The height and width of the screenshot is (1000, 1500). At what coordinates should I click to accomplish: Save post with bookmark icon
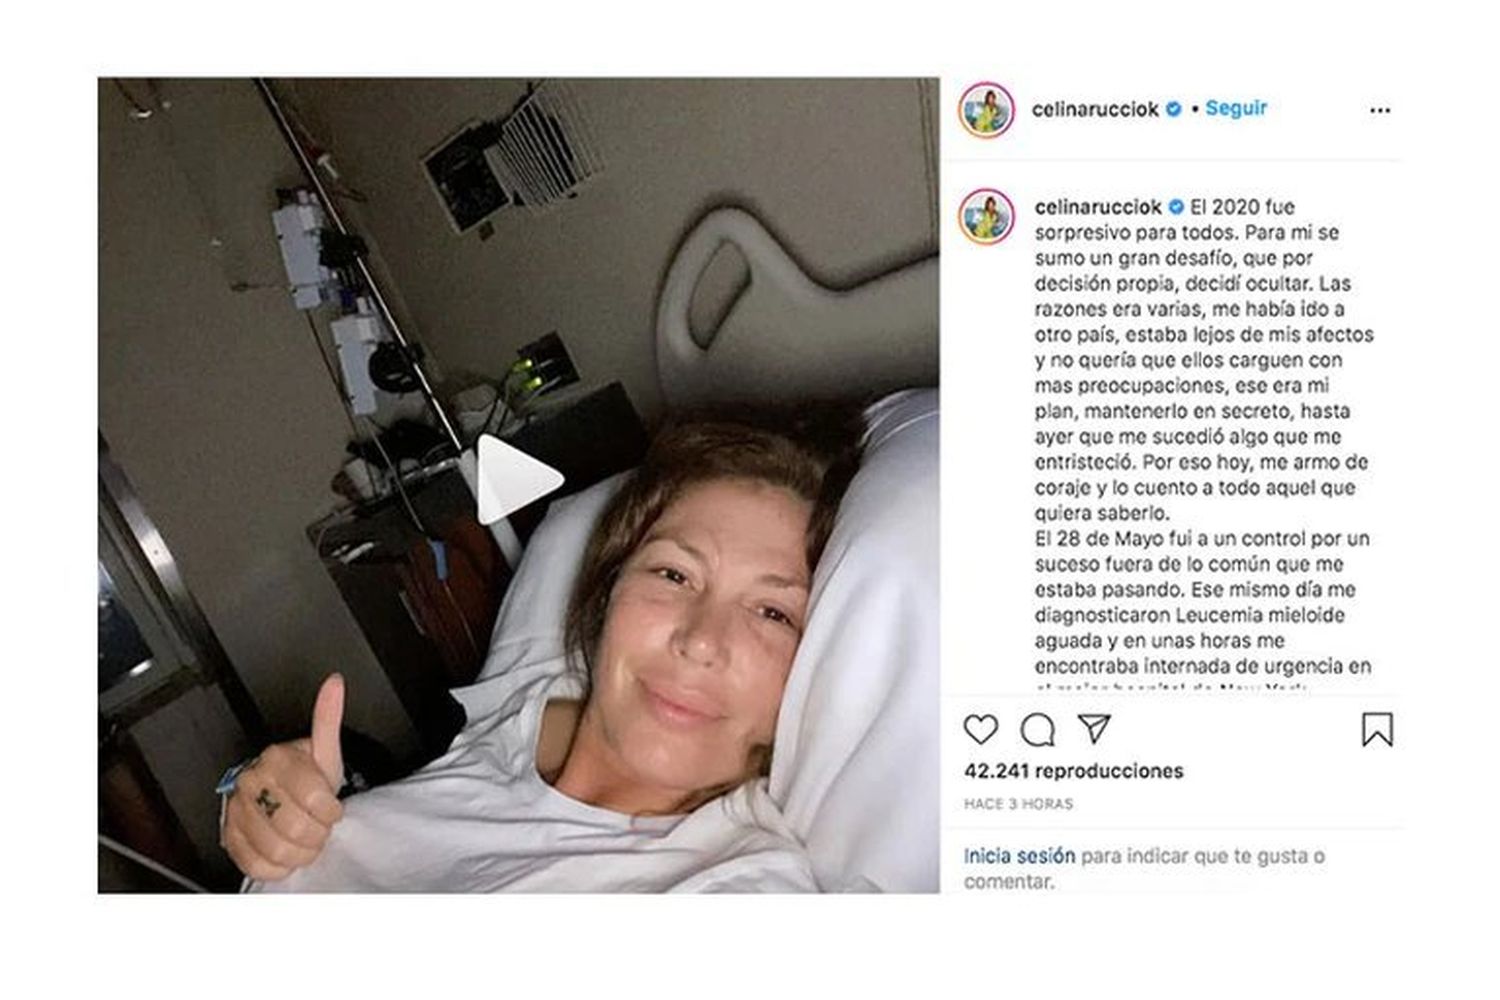pyautogui.click(x=1377, y=730)
